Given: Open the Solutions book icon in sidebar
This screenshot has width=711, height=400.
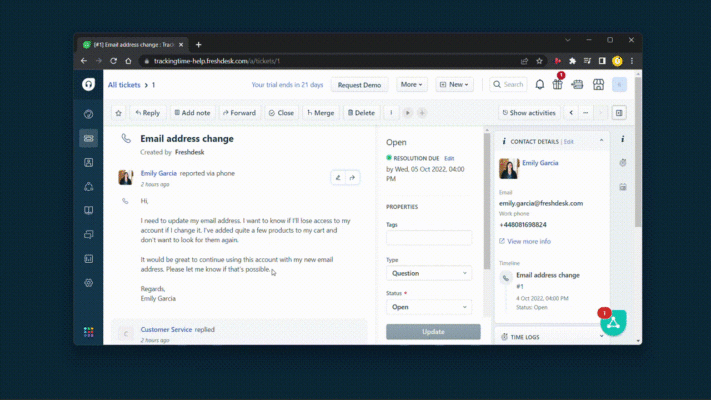Looking at the screenshot, I should coord(88,210).
